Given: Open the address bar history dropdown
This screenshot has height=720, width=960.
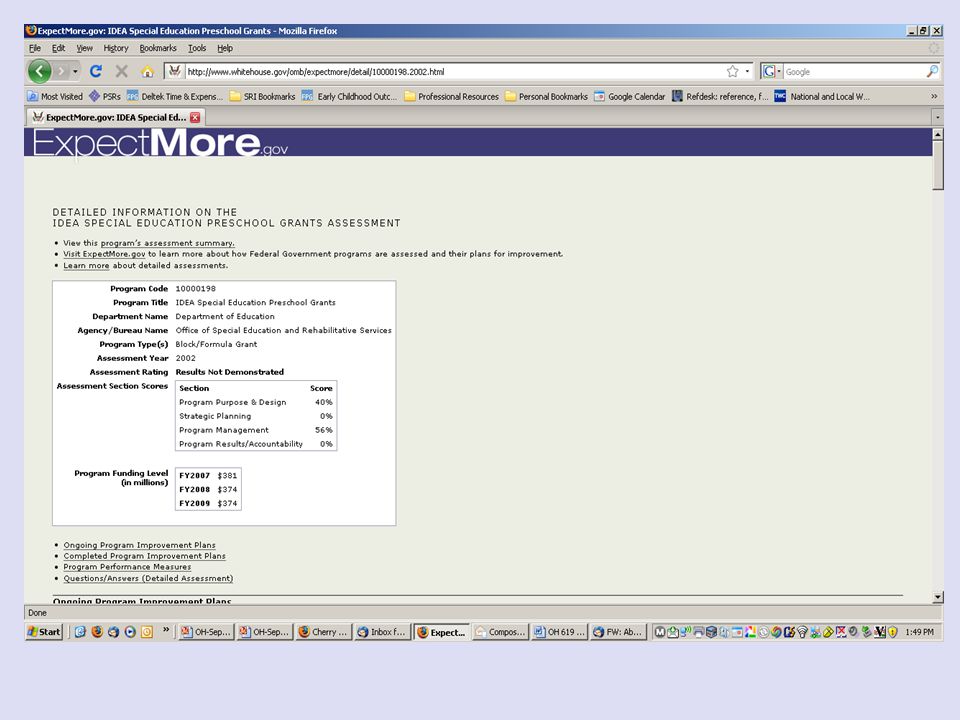Looking at the screenshot, I should [x=747, y=72].
